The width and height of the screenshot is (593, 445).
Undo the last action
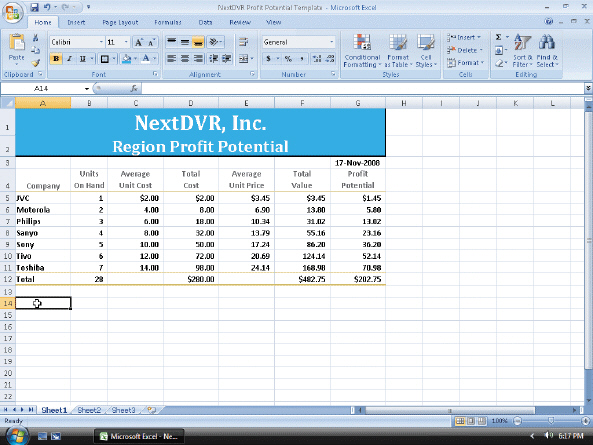coord(47,7)
